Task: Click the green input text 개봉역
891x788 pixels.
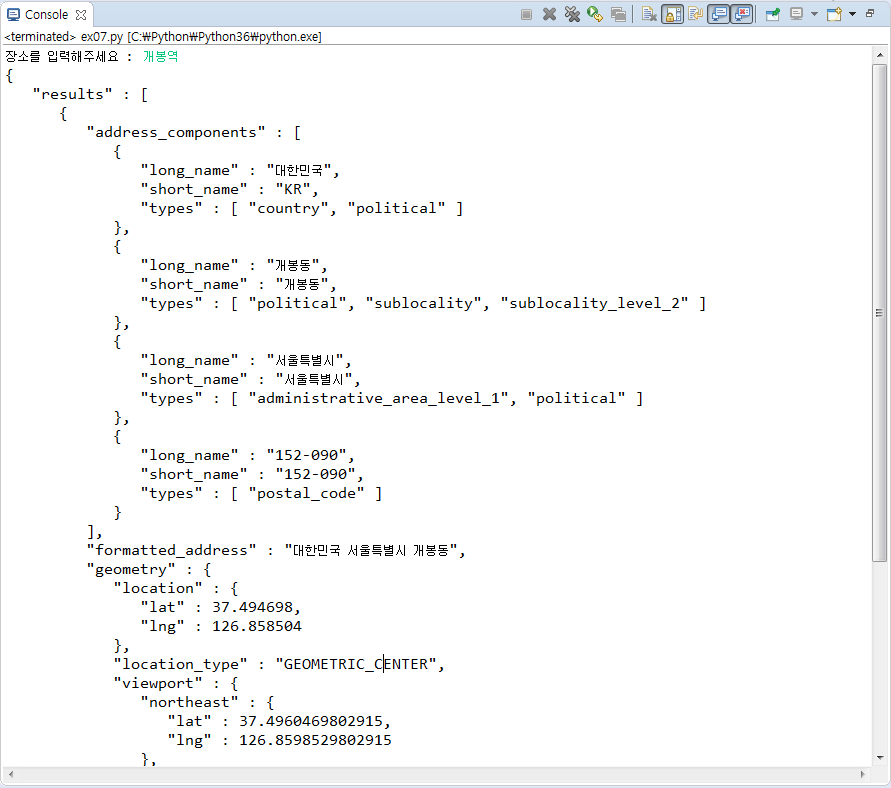Action: [x=160, y=56]
